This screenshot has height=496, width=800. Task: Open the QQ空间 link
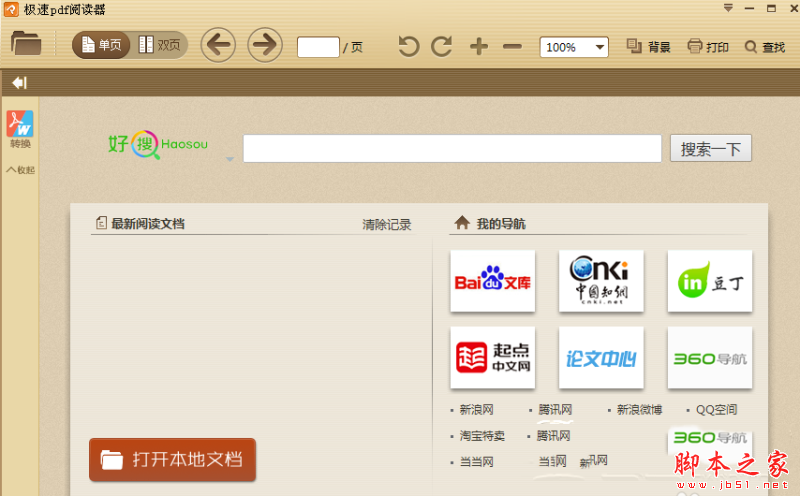(x=716, y=410)
